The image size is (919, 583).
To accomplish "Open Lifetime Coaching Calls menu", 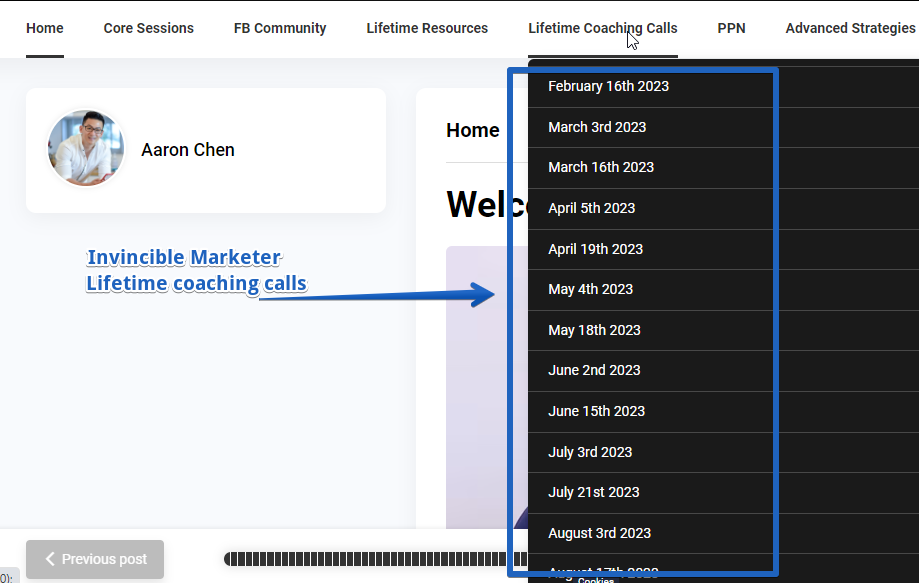I will (x=603, y=28).
